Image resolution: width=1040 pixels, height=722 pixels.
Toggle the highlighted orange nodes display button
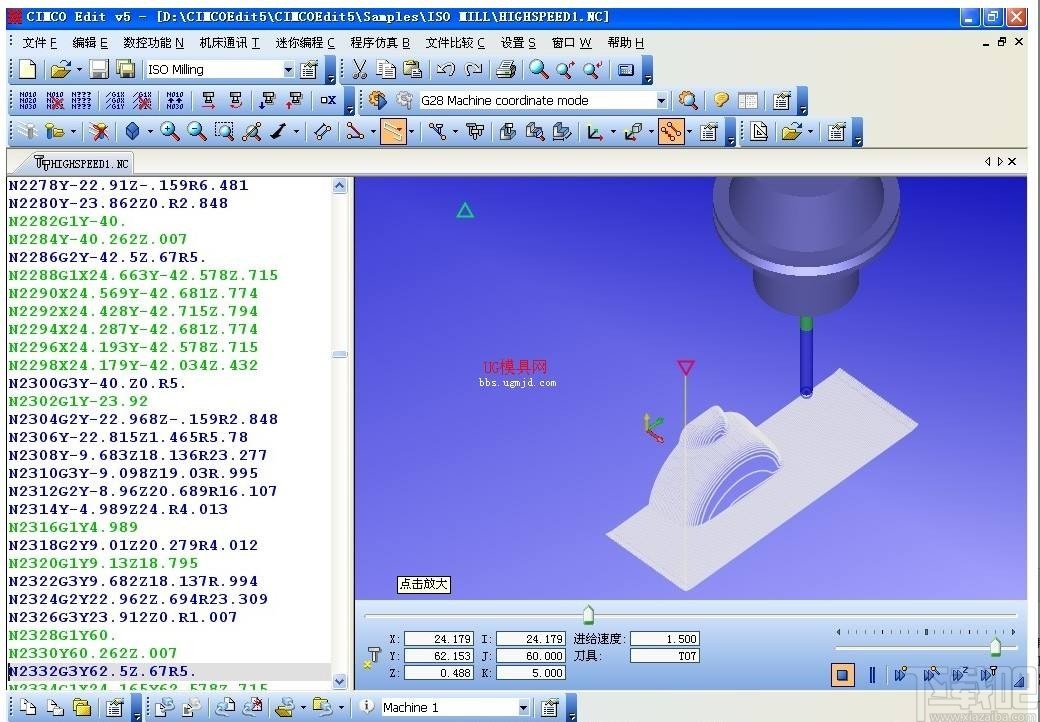(671, 131)
